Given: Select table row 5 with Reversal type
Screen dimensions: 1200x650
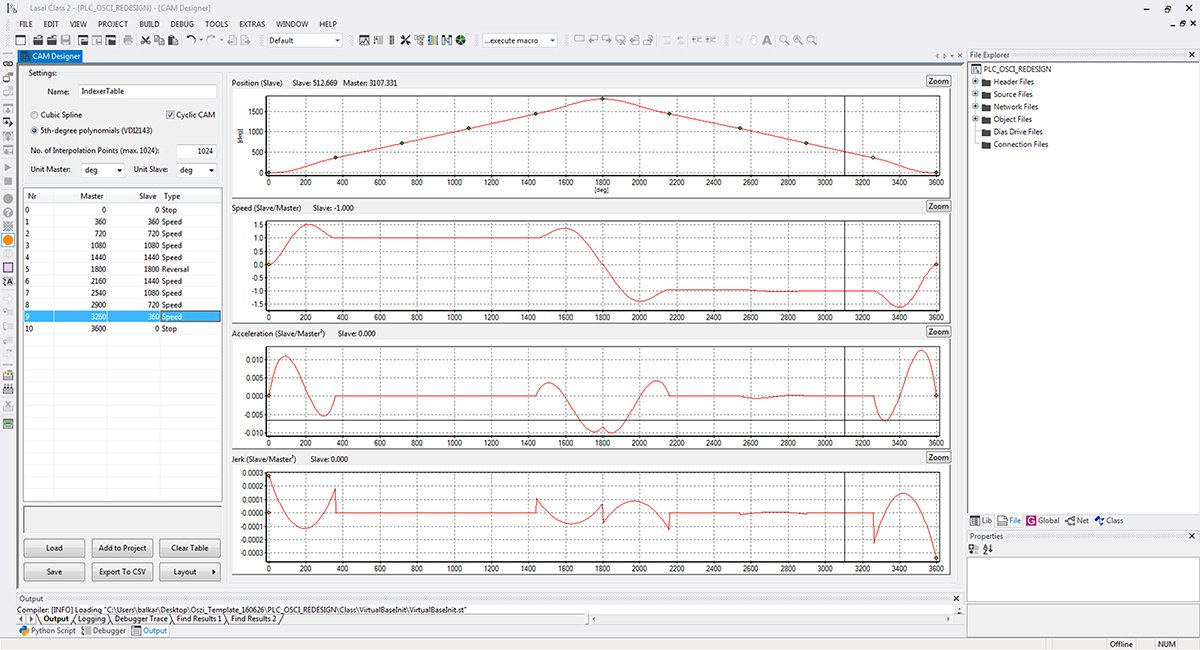Looking at the screenshot, I should pyautogui.click(x=122, y=269).
